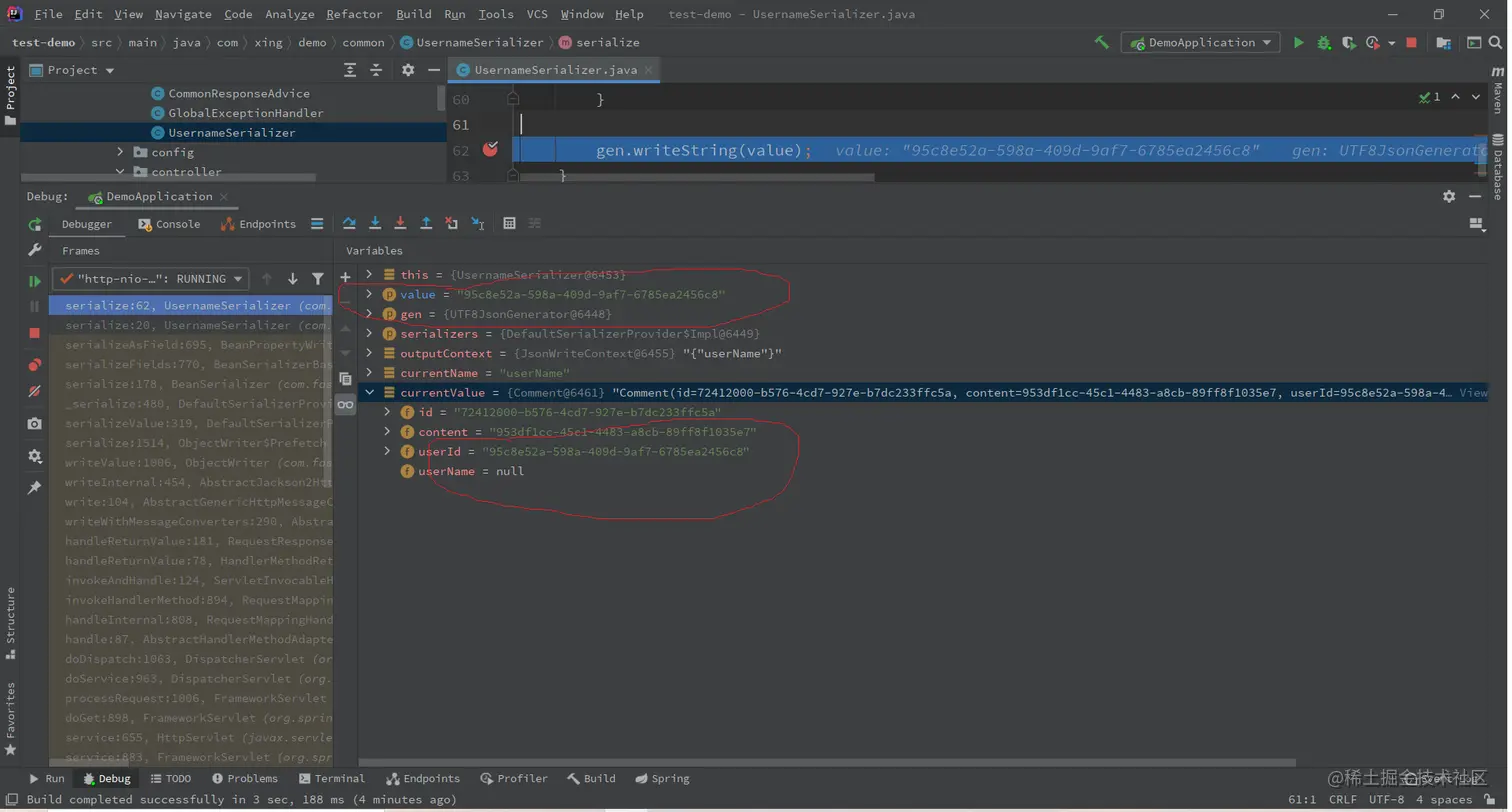Add new watch with plus icon
This screenshot has height=812, width=1512.
click(345, 277)
